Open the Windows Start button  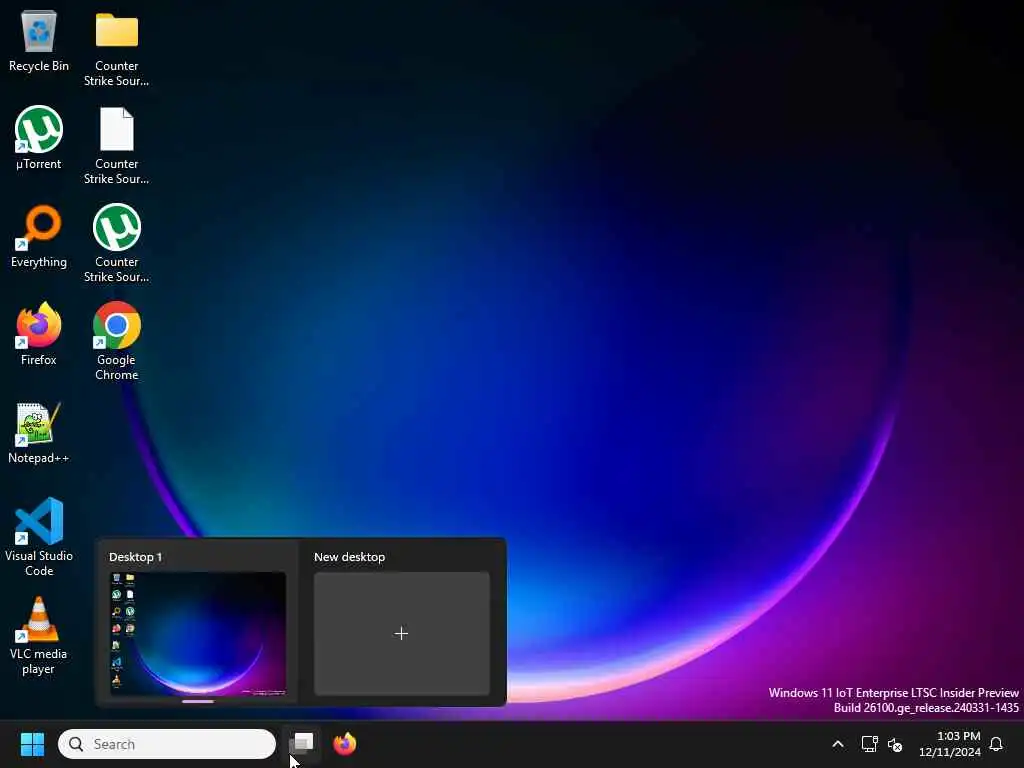click(x=32, y=744)
